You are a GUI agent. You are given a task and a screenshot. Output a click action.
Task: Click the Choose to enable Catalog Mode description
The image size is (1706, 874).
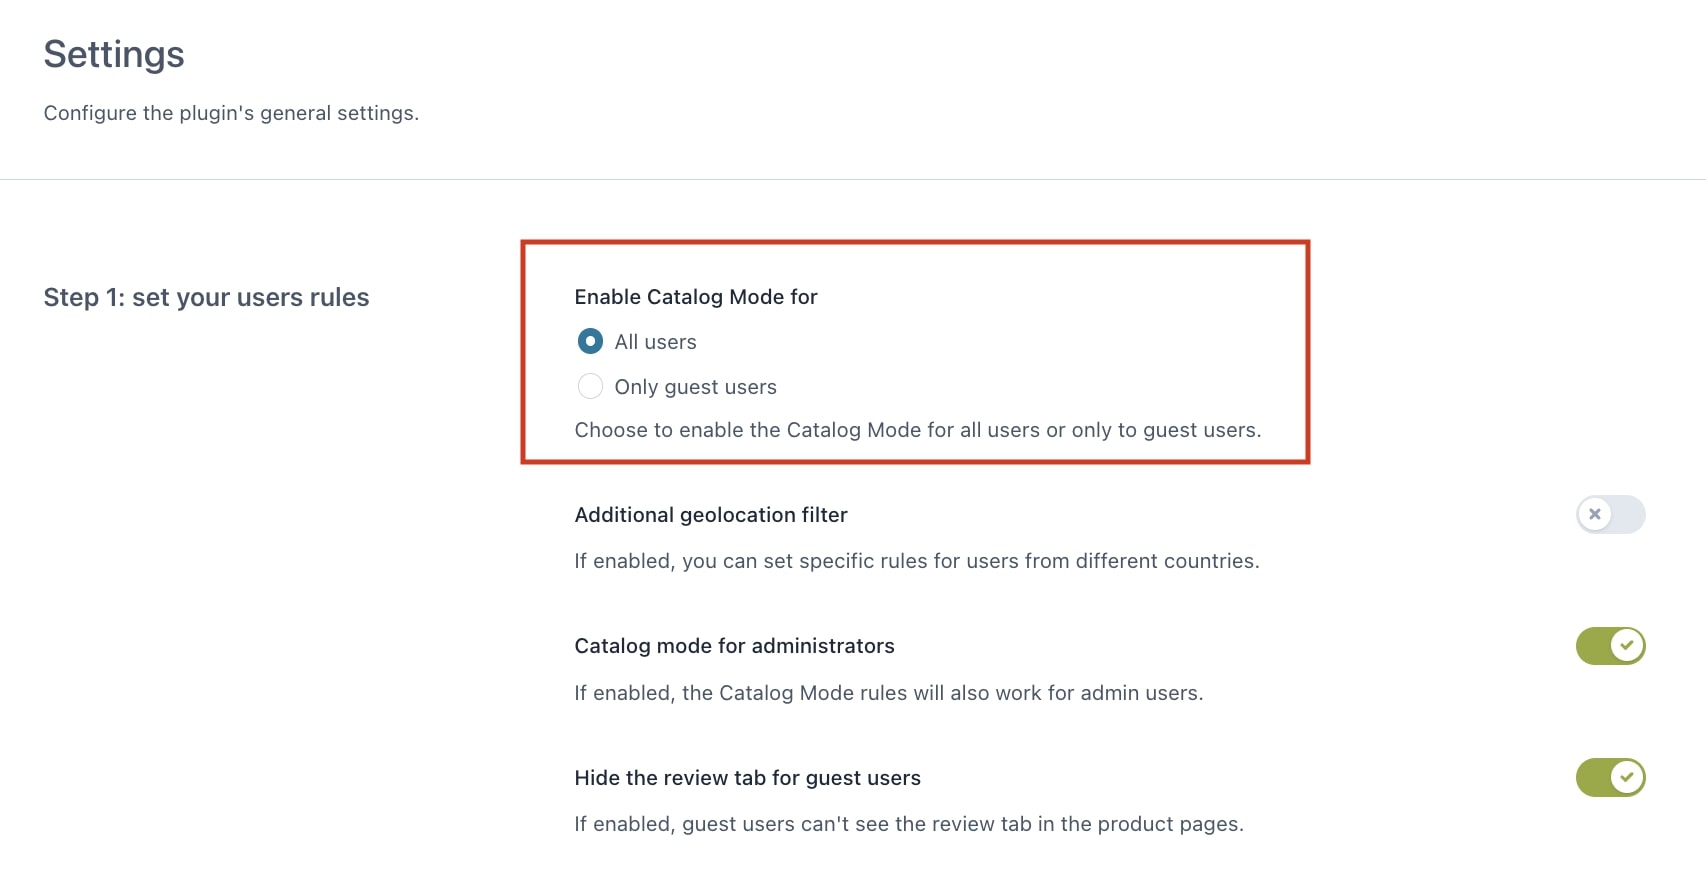tap(917, 430)
